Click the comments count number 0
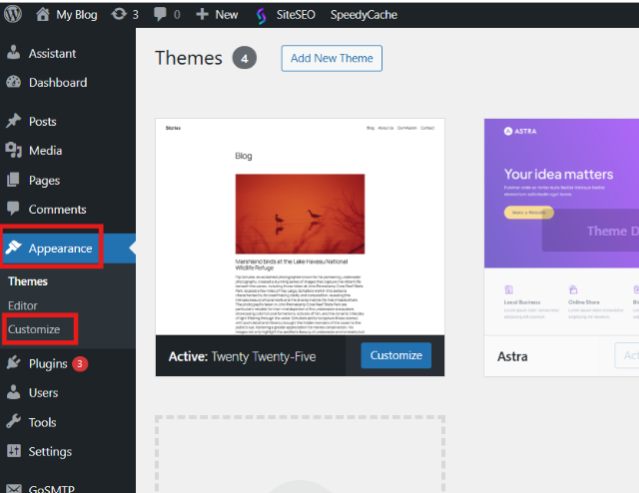 click(177, 15)
